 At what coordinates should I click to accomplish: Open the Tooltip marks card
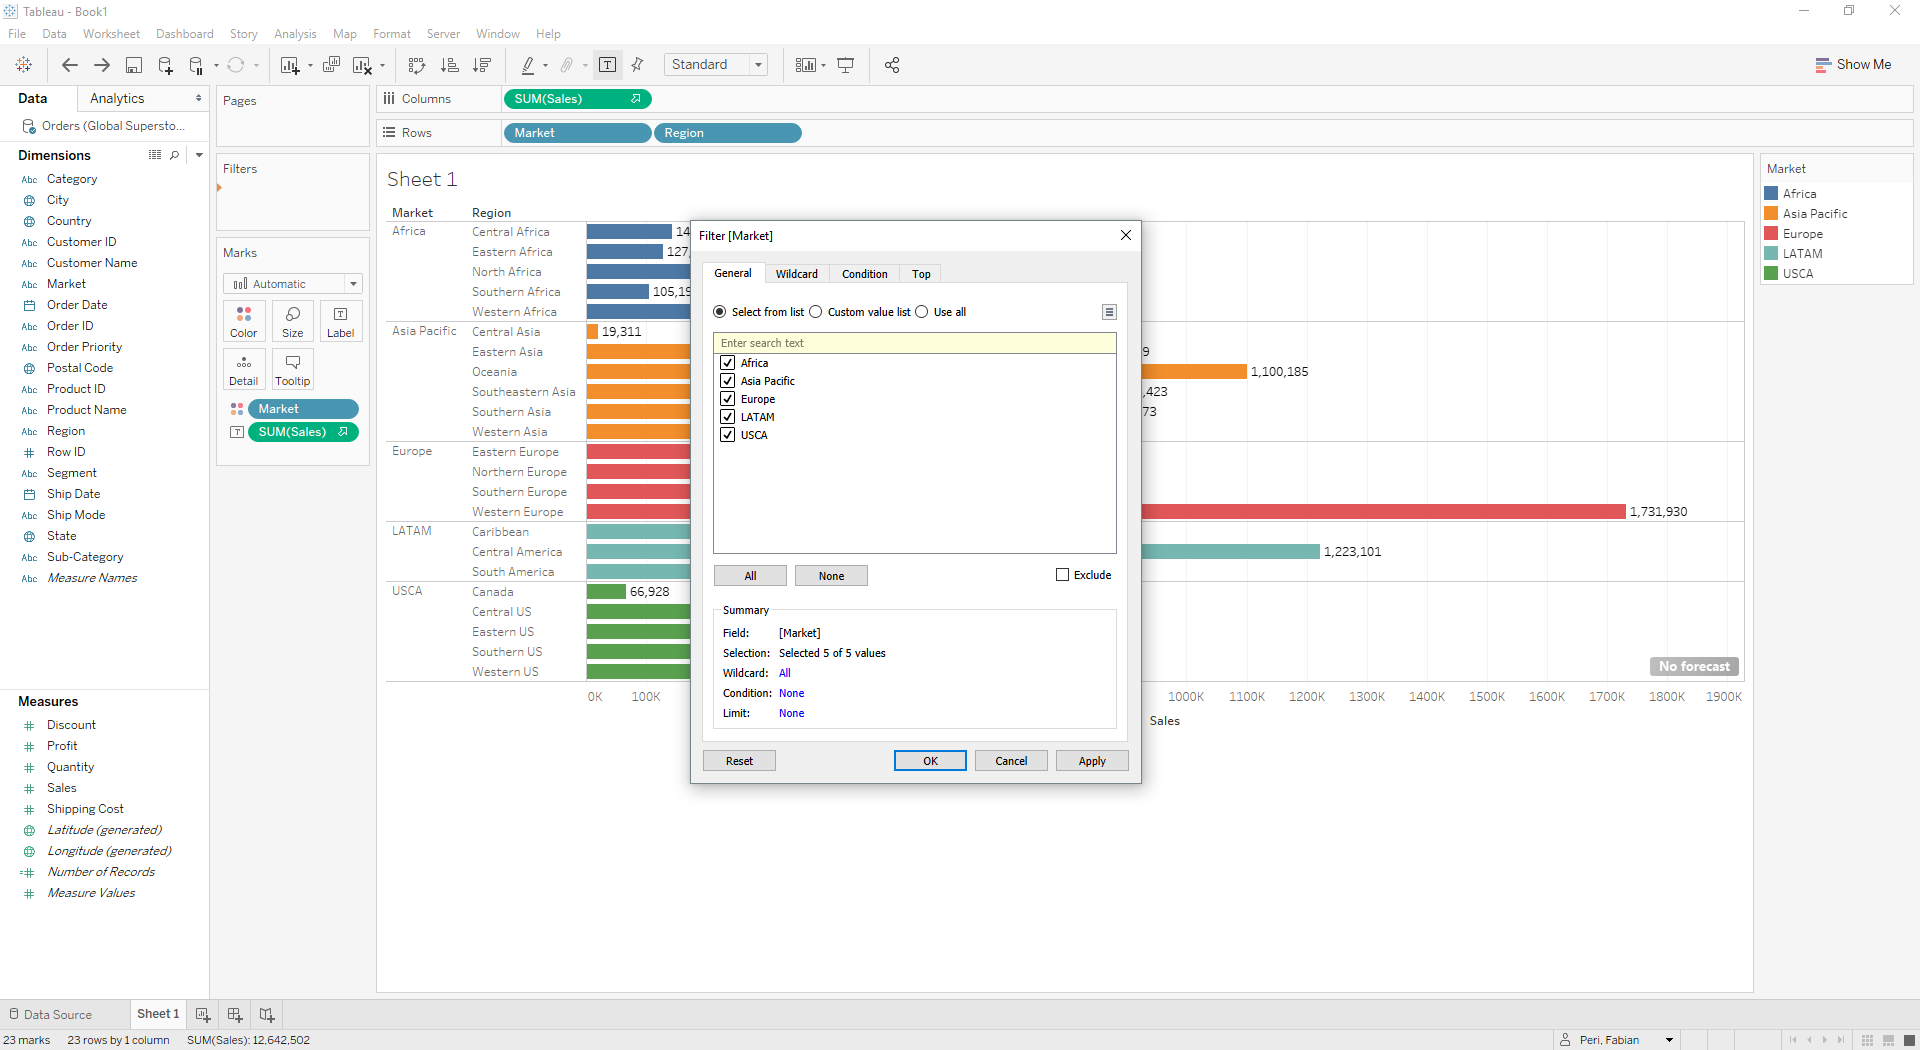pyautogui.click(x=293, y=370)
